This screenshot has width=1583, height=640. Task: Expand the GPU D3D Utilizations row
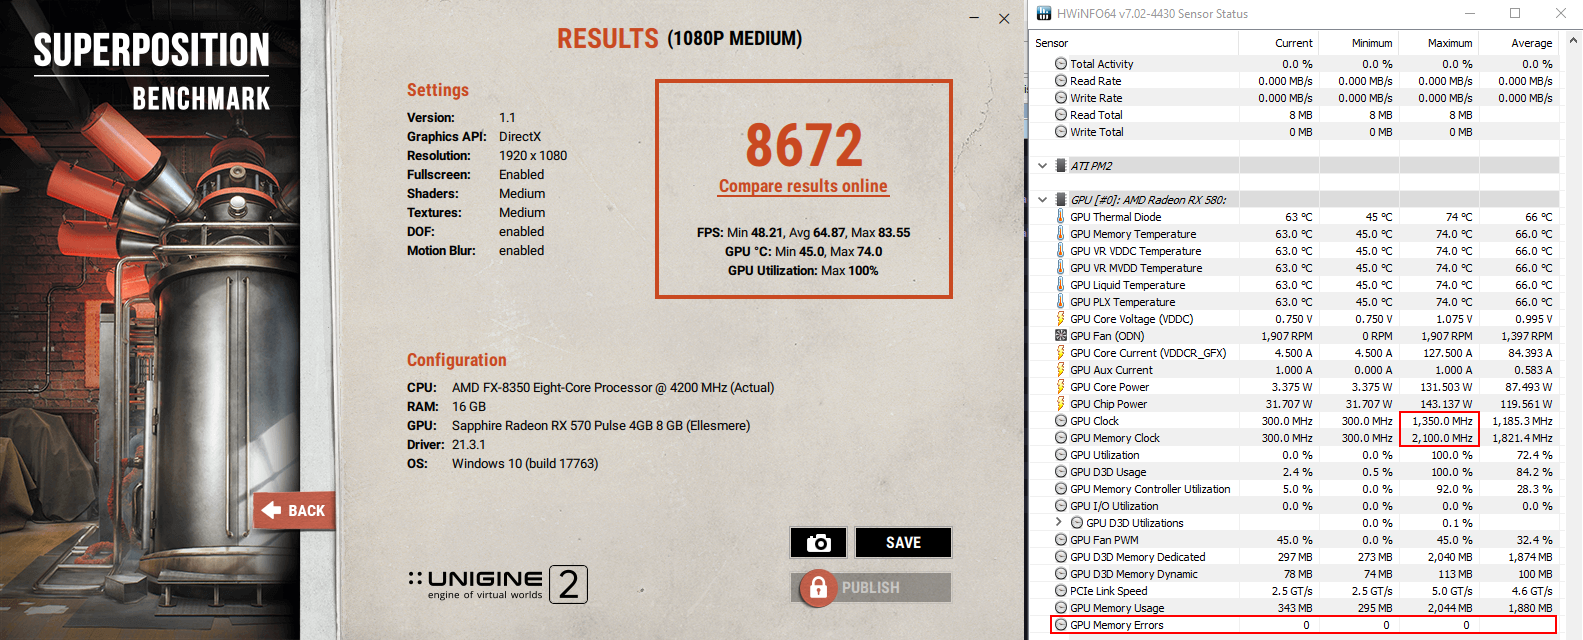pyautogui.click(x=1059, y=523)
